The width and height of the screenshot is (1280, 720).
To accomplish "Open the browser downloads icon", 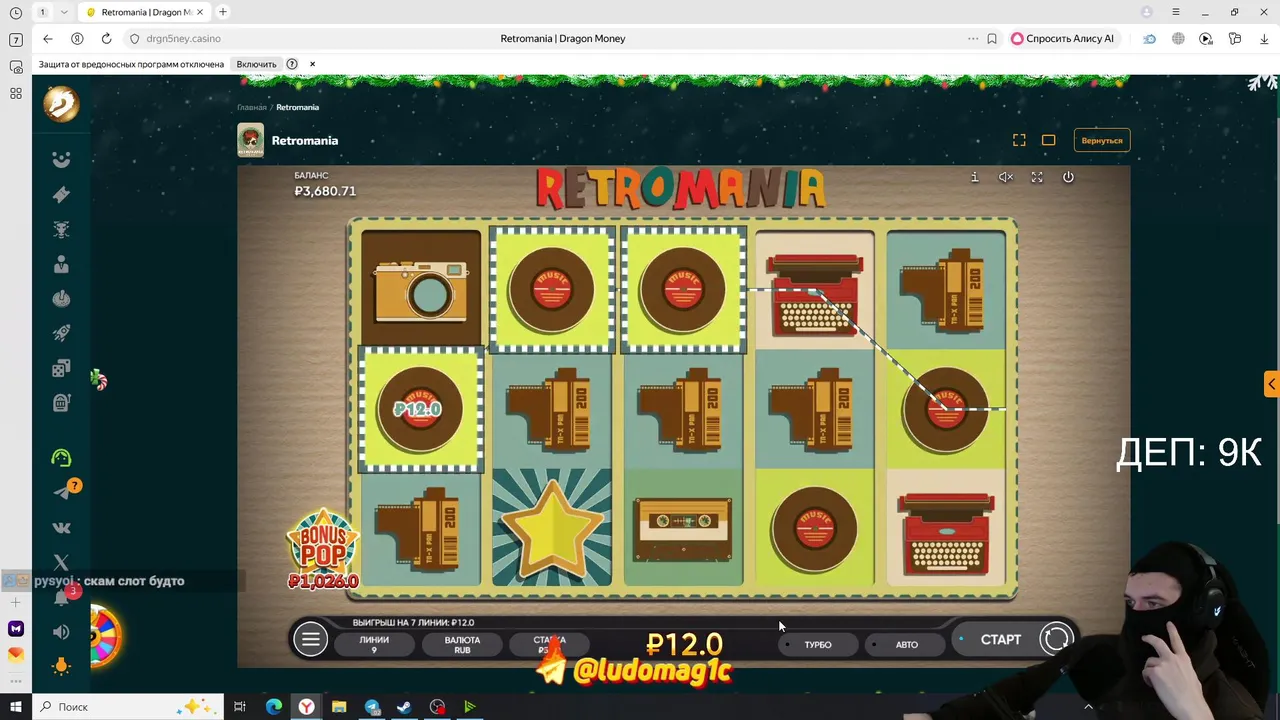I will pyautogui.click(x=1264, y=38).
